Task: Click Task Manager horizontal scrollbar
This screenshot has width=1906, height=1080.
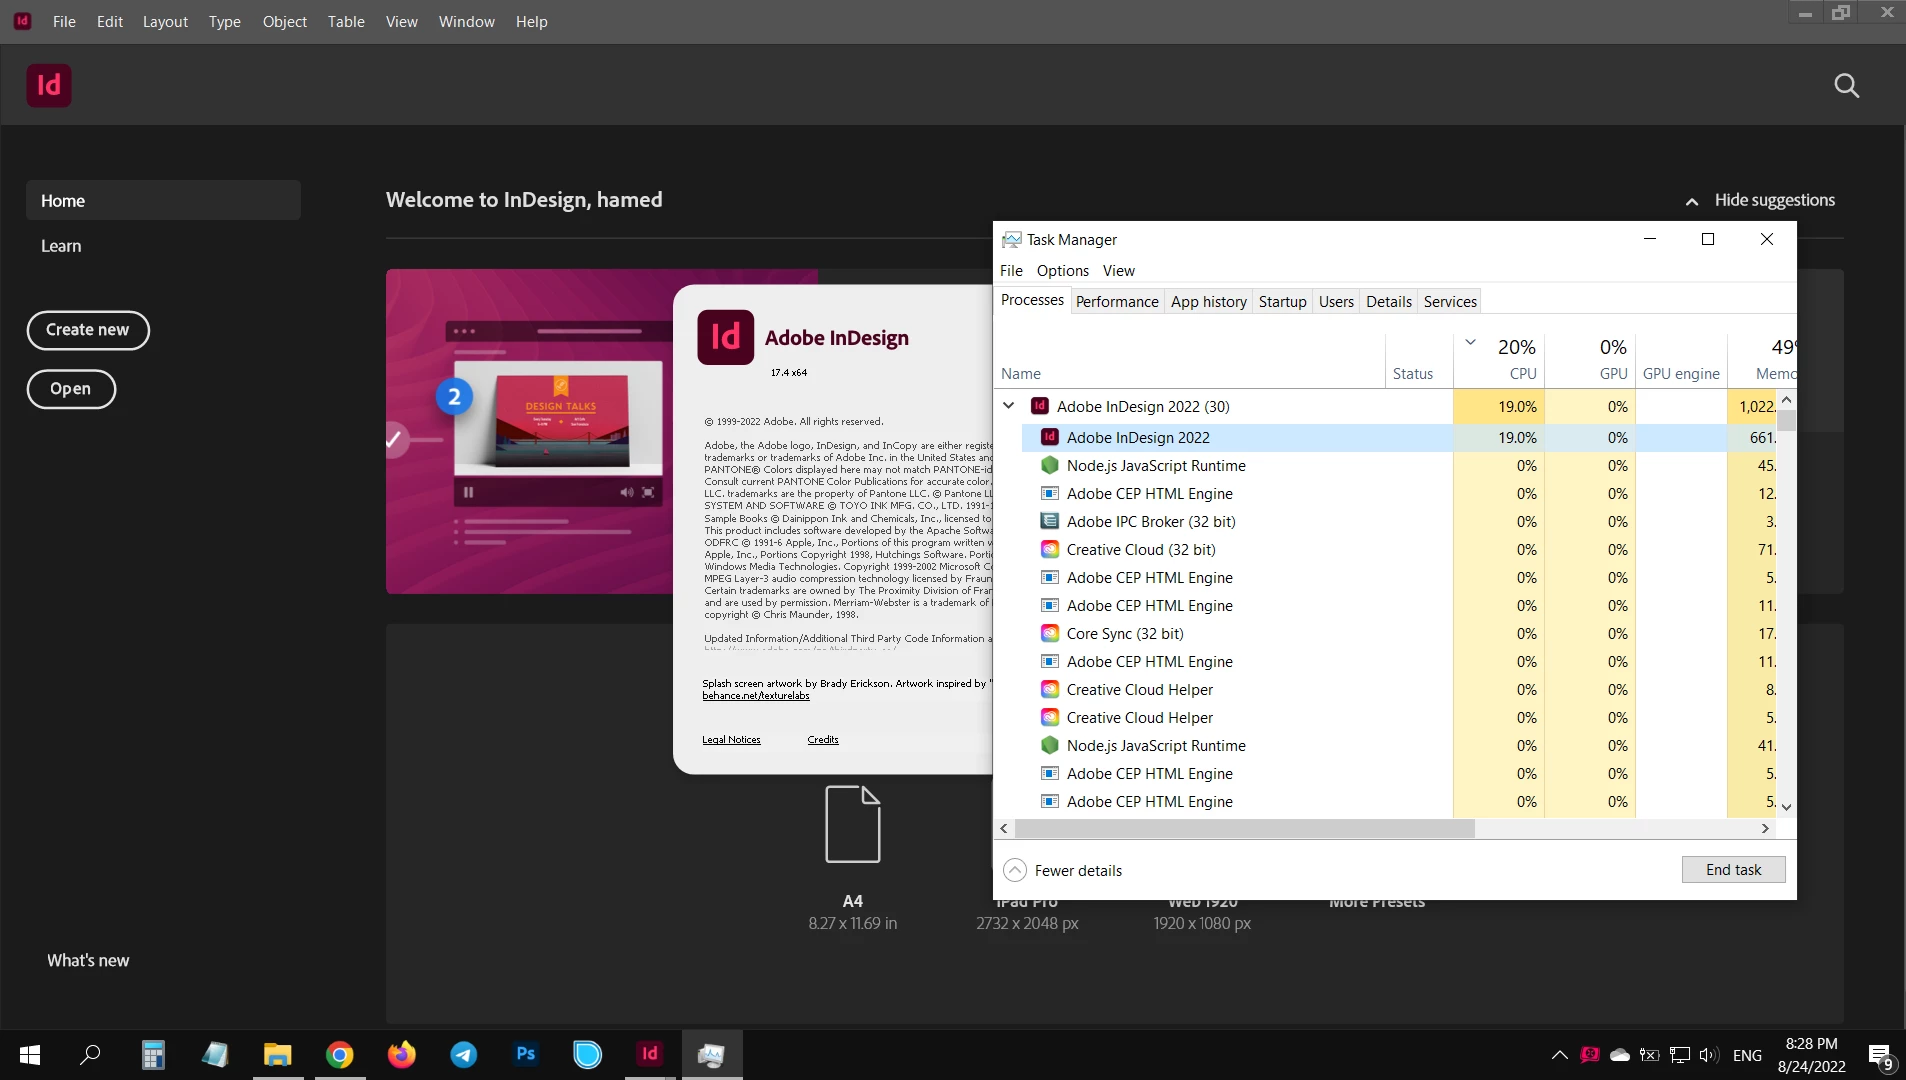Action: (x=1244, y=828)
